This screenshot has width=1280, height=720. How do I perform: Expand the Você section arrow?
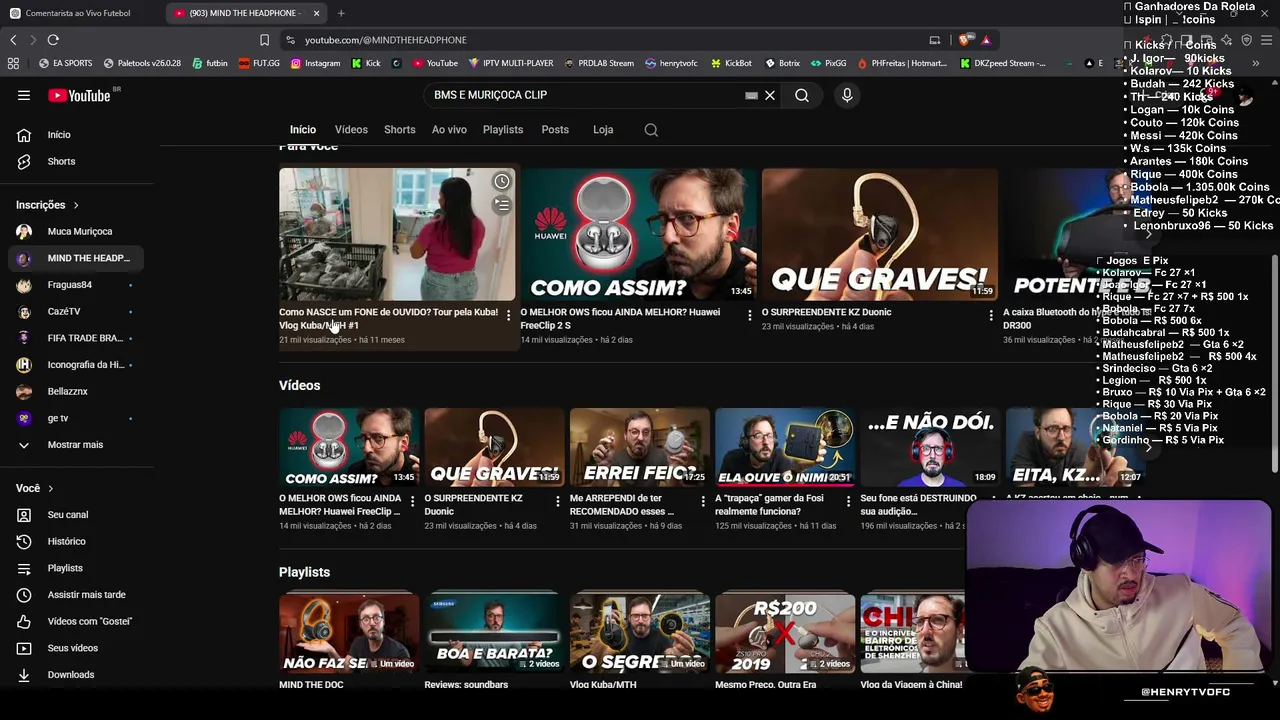point(50,488)
